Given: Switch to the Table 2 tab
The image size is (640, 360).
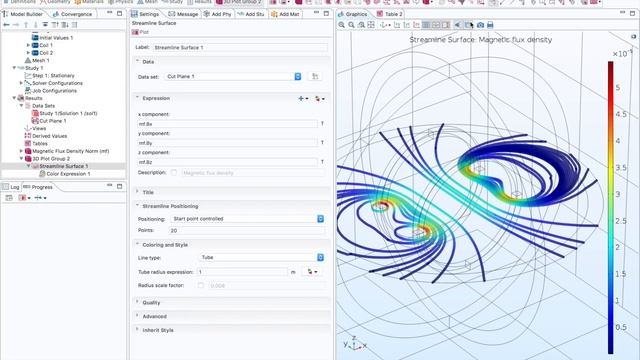Looking at the screenshot, I should [390, 14].
